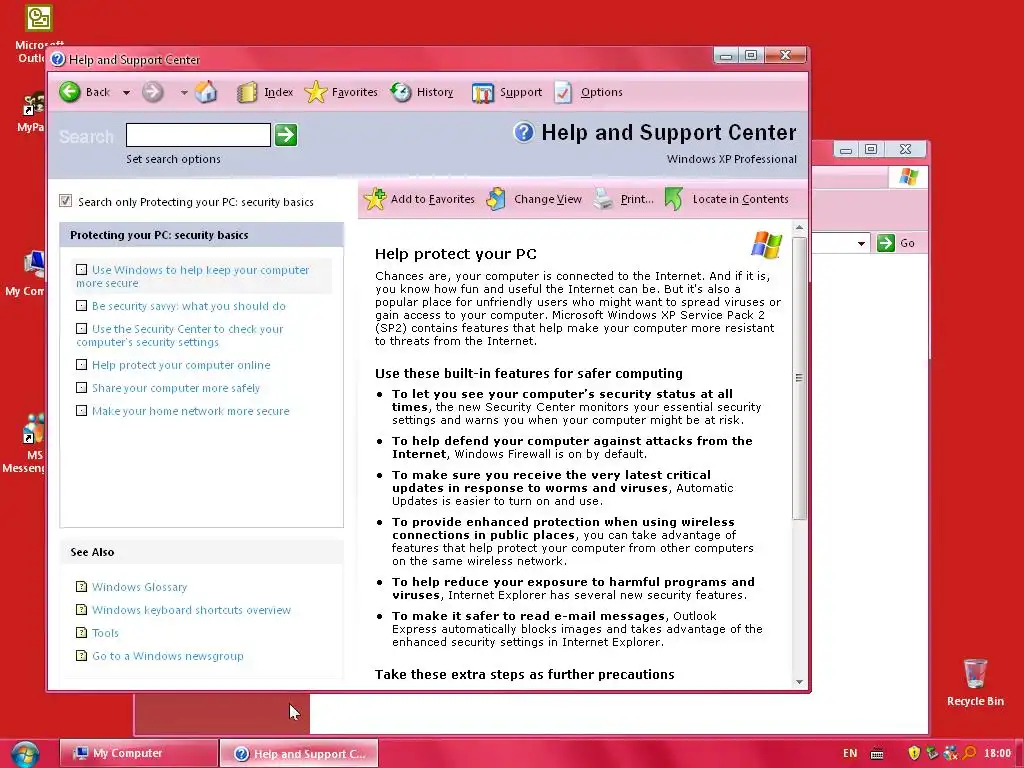Click the Print printer icon

pyautogui.click(x=603, y=199)
